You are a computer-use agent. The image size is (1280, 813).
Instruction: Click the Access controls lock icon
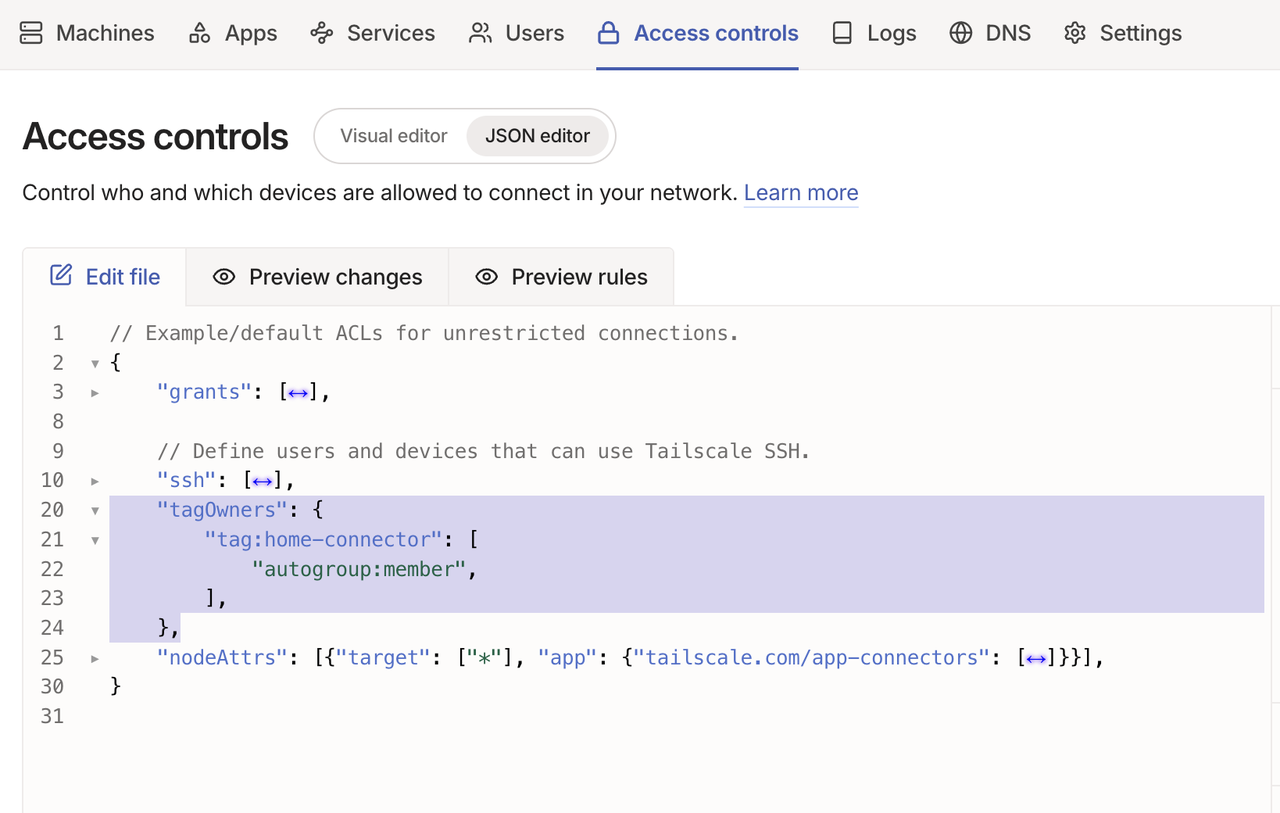pyautogui.click(x=608, y=33)
